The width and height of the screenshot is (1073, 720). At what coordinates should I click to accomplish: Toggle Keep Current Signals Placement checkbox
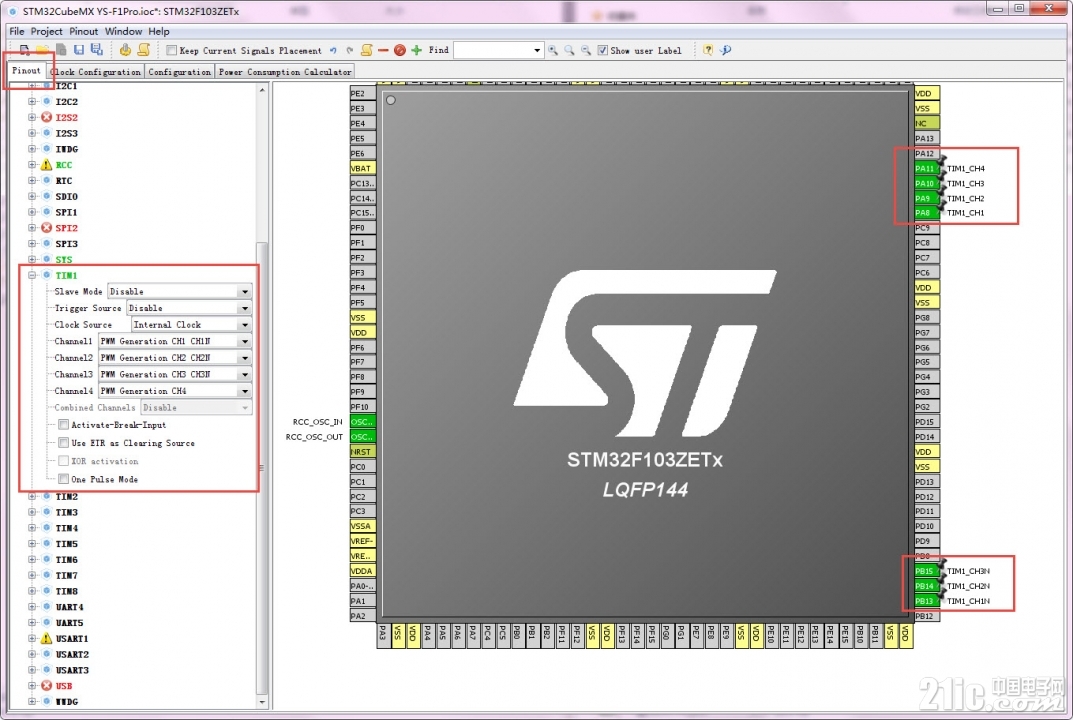172,50
